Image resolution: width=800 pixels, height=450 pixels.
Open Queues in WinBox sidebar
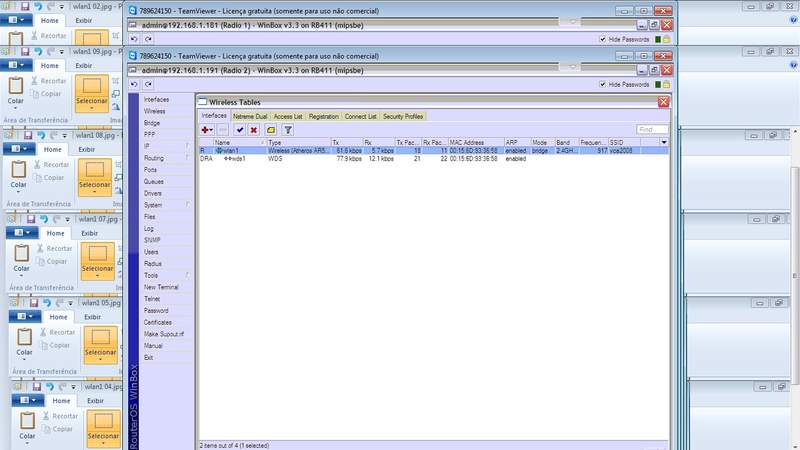click(154, 182)
